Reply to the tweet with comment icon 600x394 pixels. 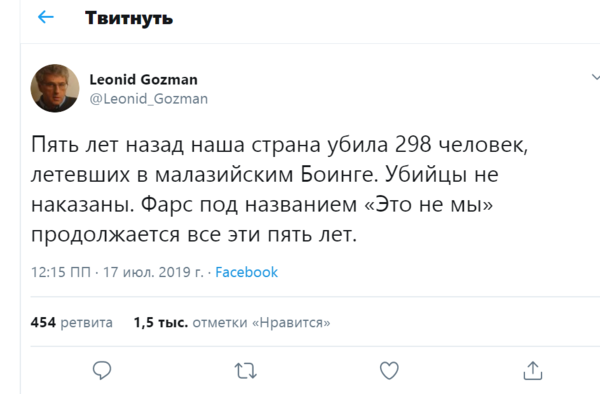[x=102, y=370]
